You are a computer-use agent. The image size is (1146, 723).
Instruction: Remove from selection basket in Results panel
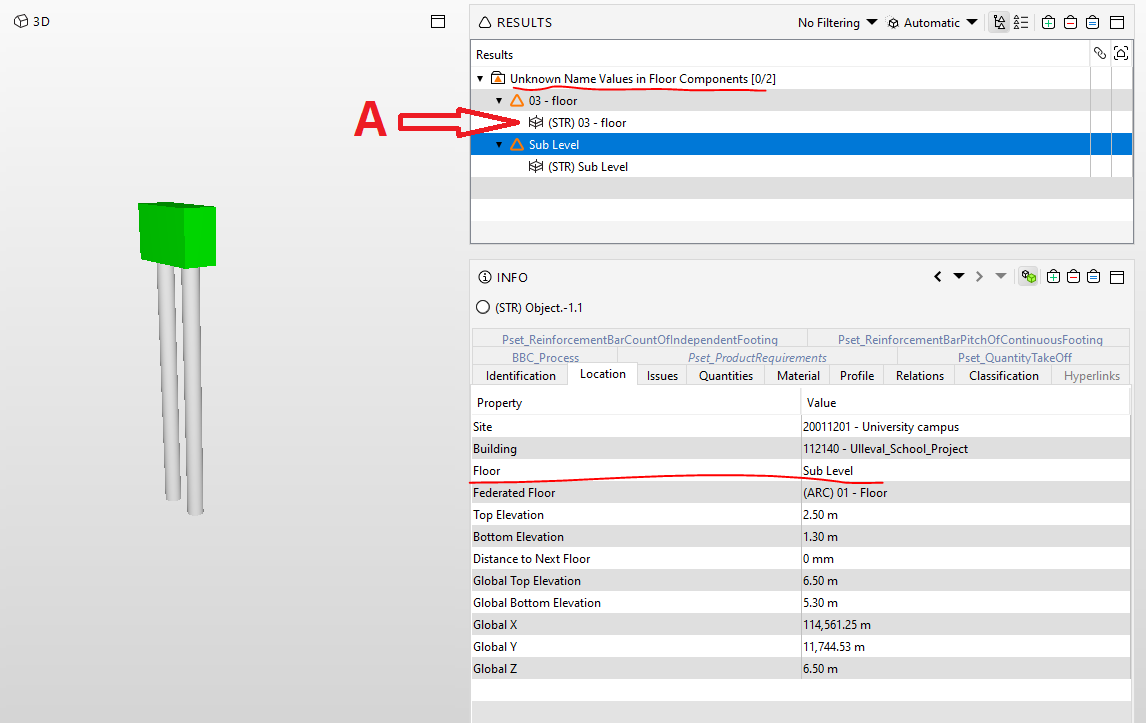pos(1070,23)
